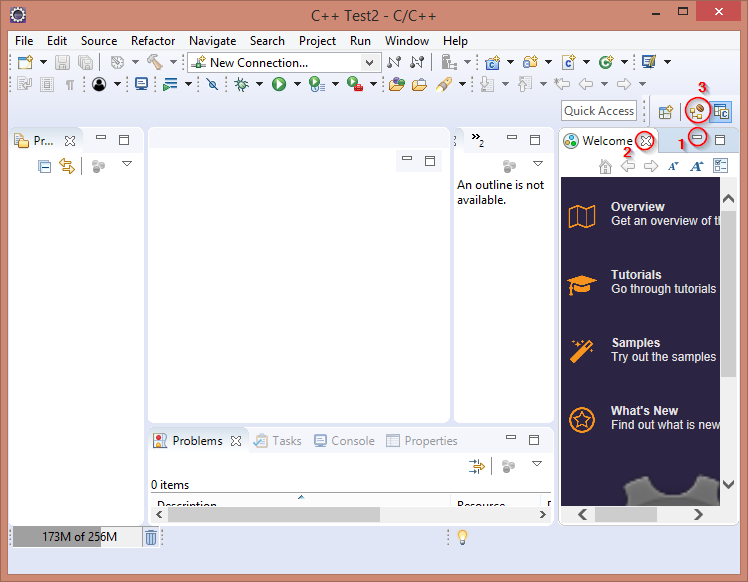Click the Quick Access search field
This screenshot has height=582, width=748.
pyautogui.click(x=599, y=111)
